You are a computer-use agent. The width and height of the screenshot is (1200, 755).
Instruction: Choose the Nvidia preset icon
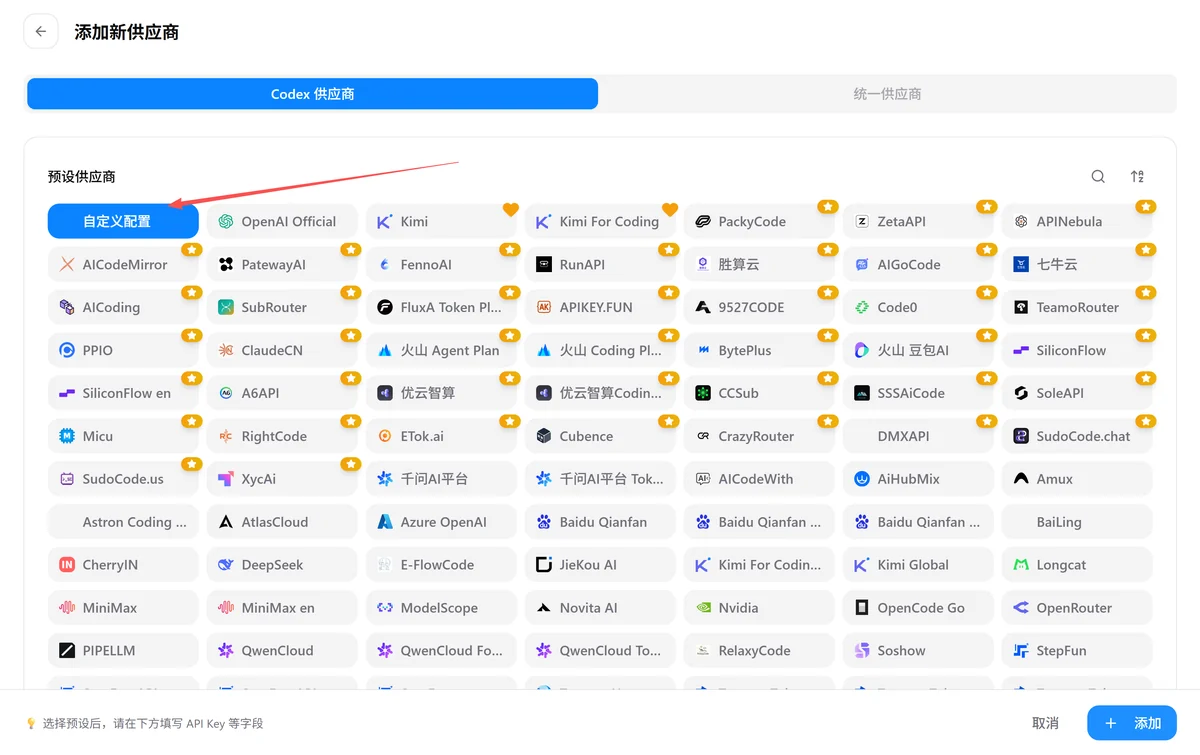tap(703, 608)
